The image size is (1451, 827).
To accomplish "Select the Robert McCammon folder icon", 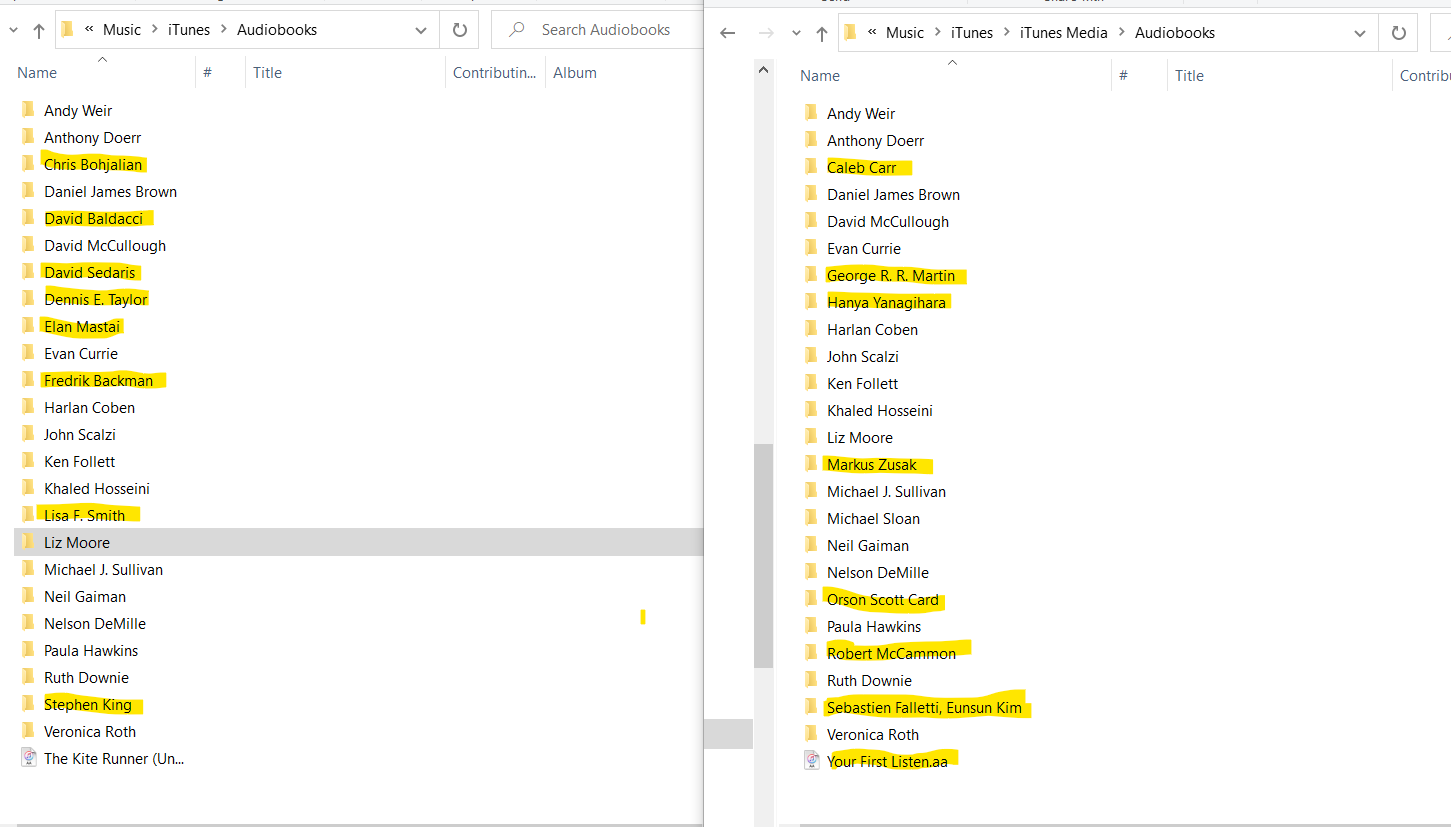I will (x=811, y=653).
